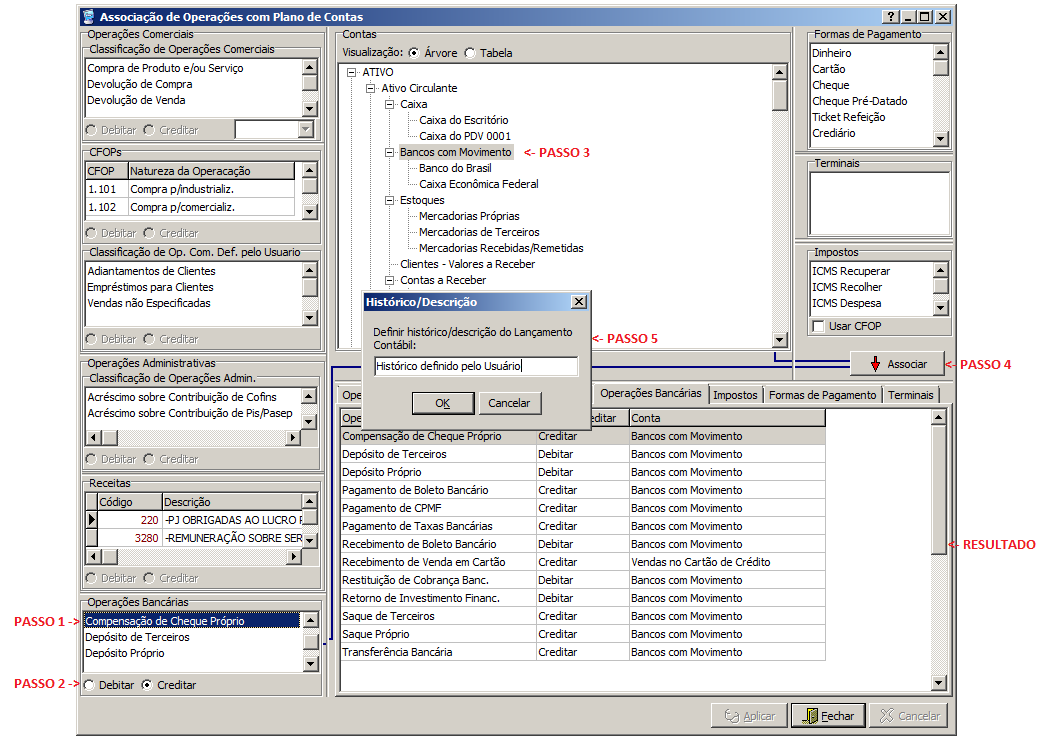1045x737 pixels.
Task: Click the Aplicar button at bottom
Action: 749,716
